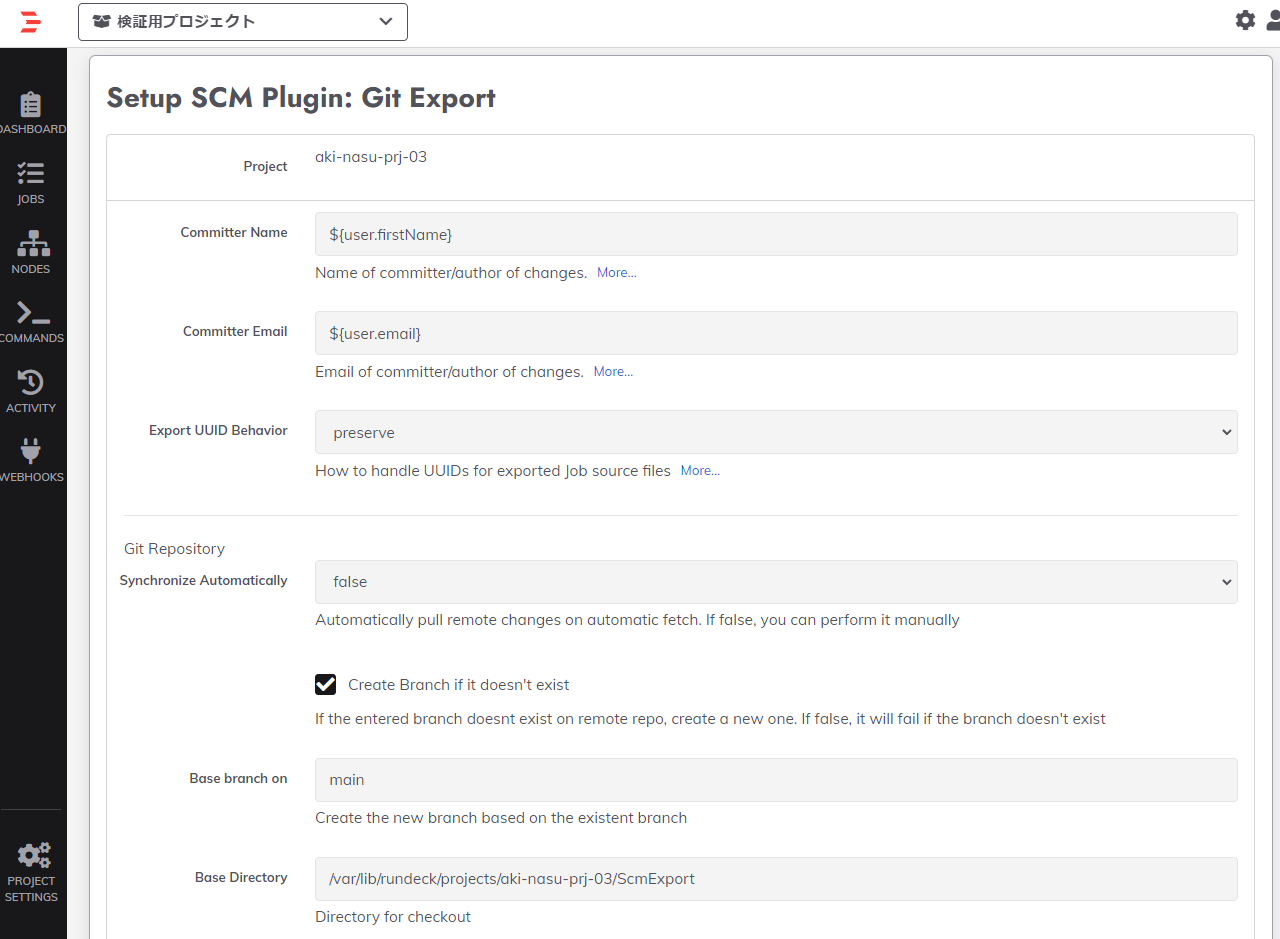Open Export UUID Behavior dropdown
The height and width of the screenshot is (939, 1280).
pos(776,433)
